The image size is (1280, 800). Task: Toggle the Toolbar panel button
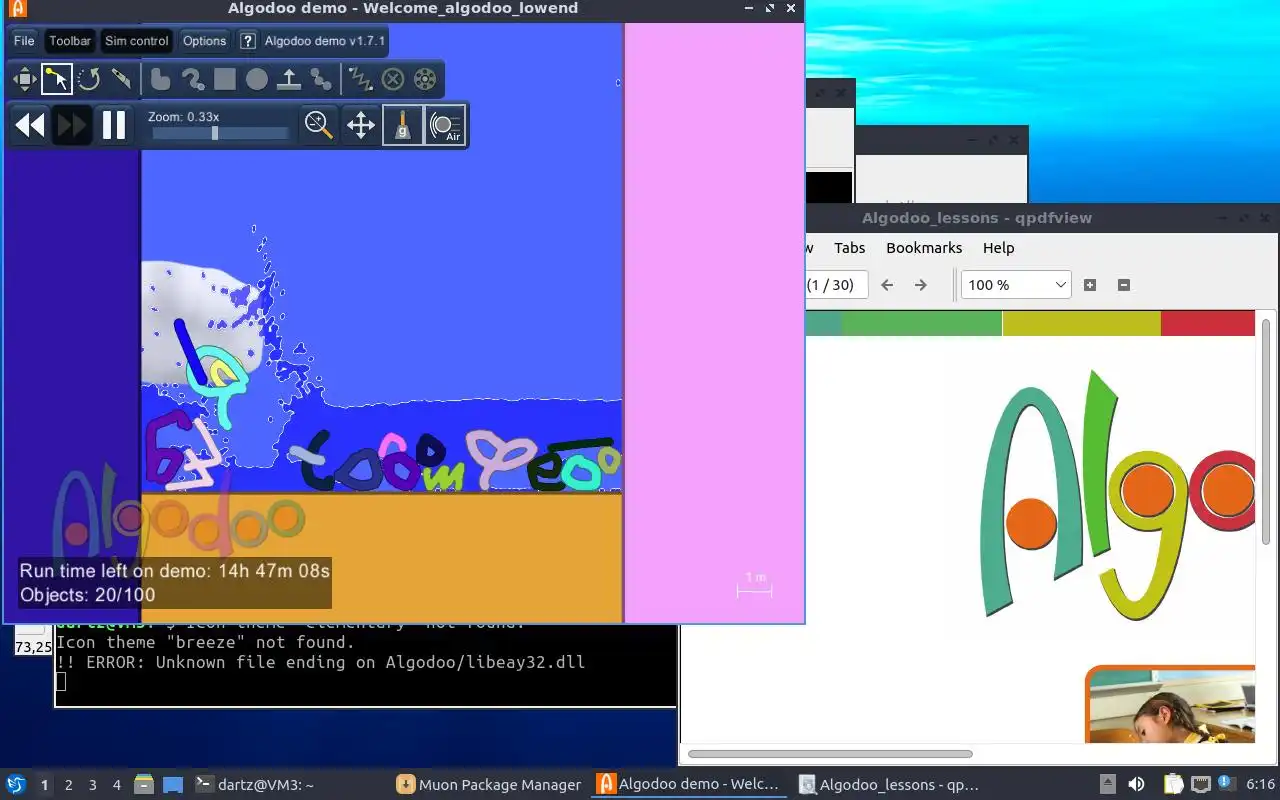point(70,41)
